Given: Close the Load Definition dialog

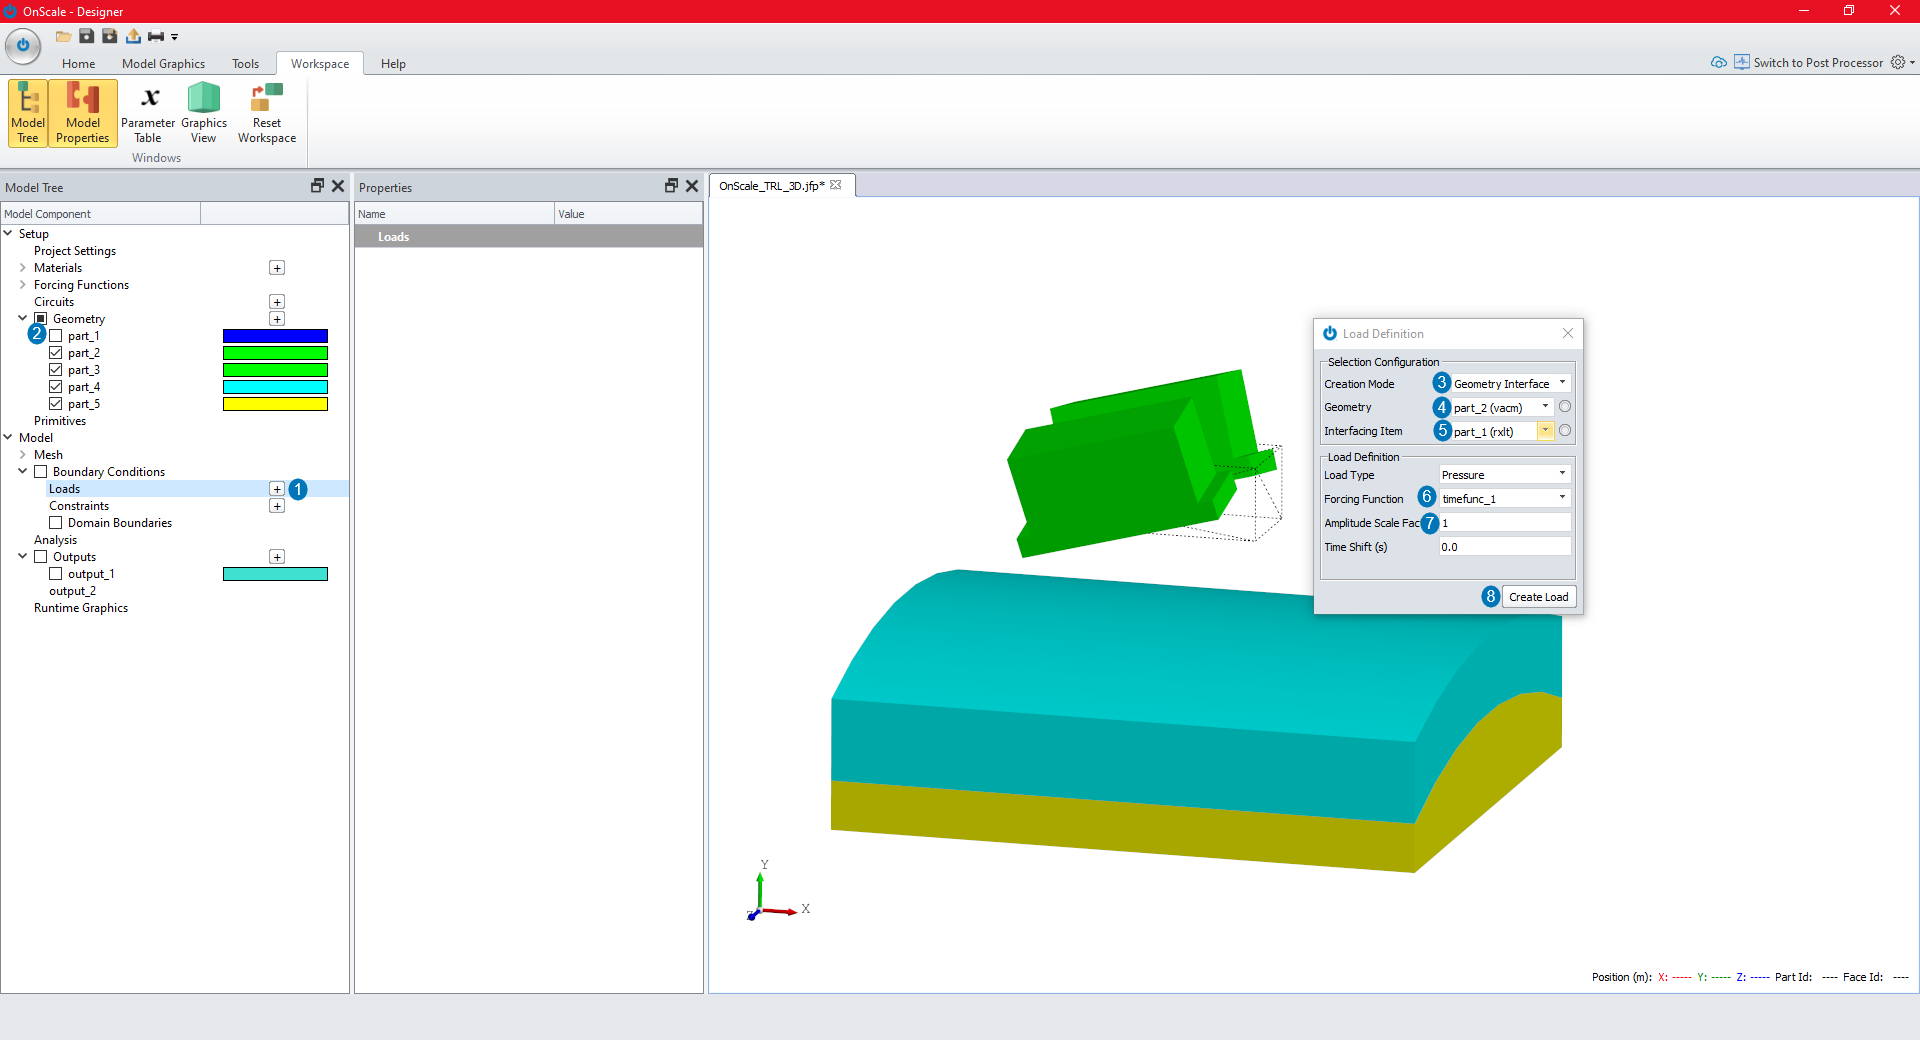Looking at the screenshot, I should click(x=1568, y=333).
